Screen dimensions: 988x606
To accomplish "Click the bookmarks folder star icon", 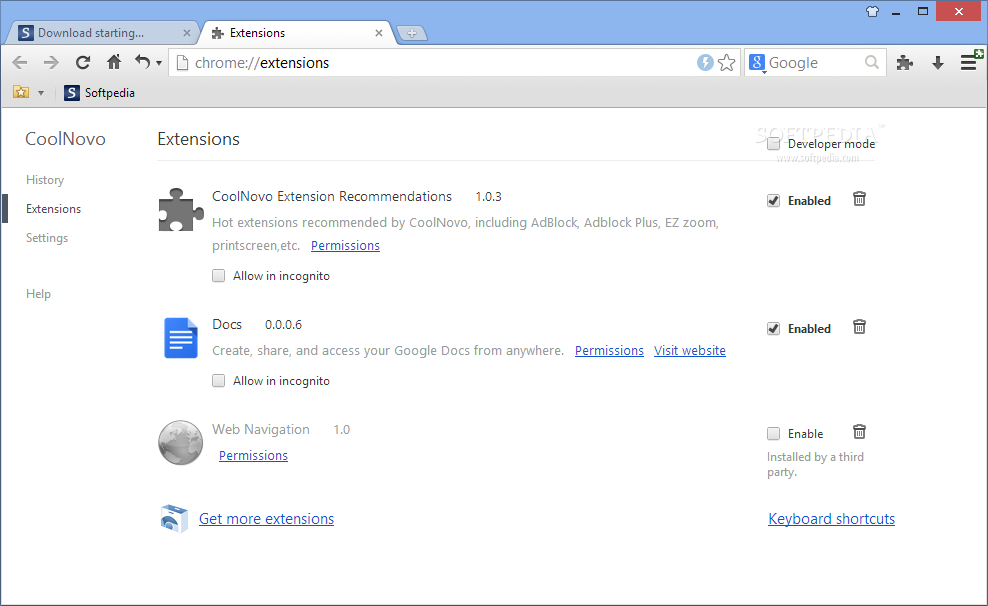I will 21,92.
